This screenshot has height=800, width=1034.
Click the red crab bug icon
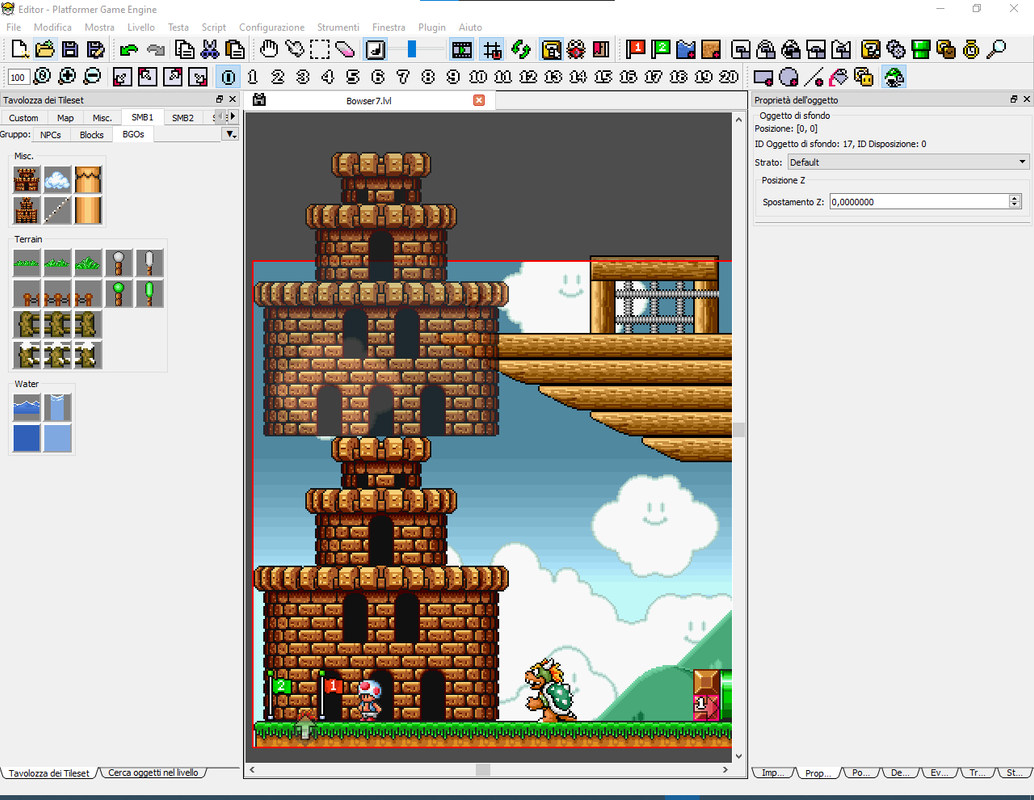coord(576,49)
